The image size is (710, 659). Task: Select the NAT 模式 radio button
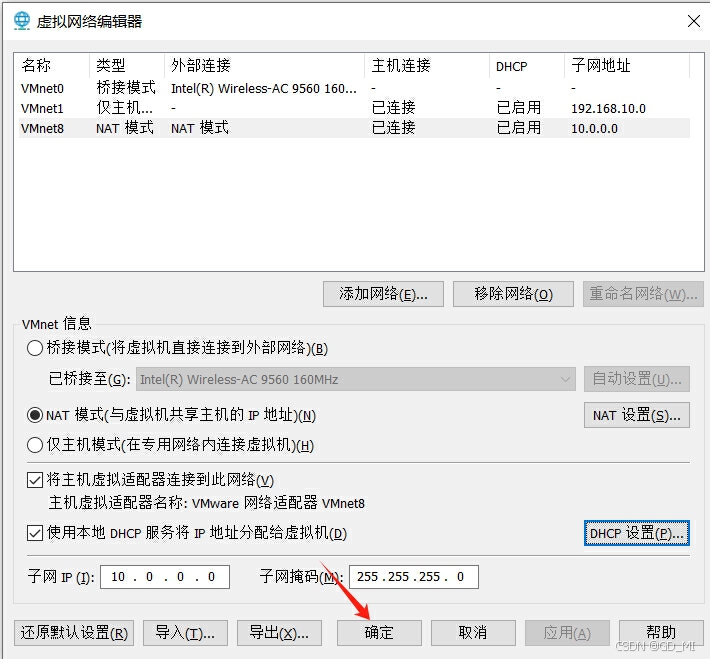coord(35,415)
